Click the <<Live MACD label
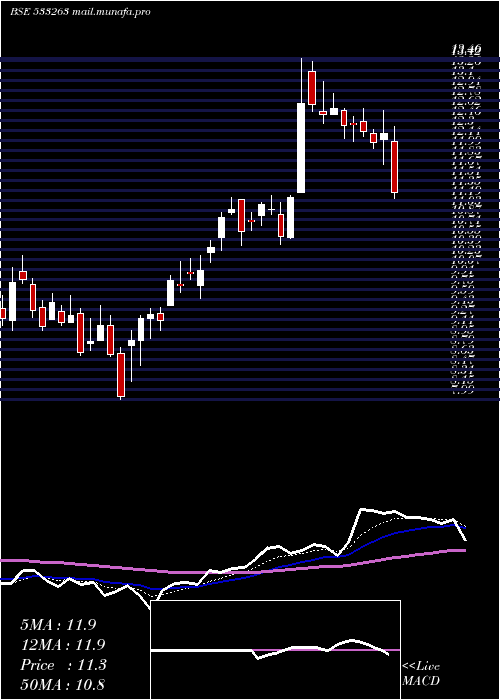This screenshot has height=700, width=500. point(421,674)
